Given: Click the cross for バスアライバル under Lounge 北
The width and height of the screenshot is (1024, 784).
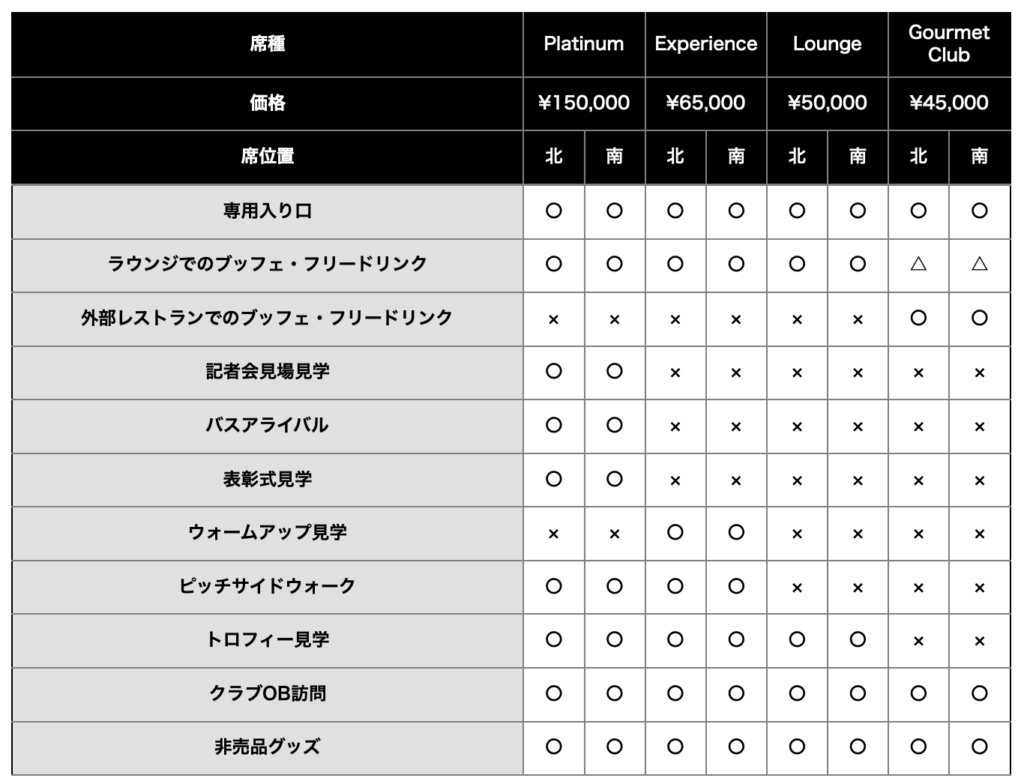Looking at the screenshot, I should [x=797, y=426].
